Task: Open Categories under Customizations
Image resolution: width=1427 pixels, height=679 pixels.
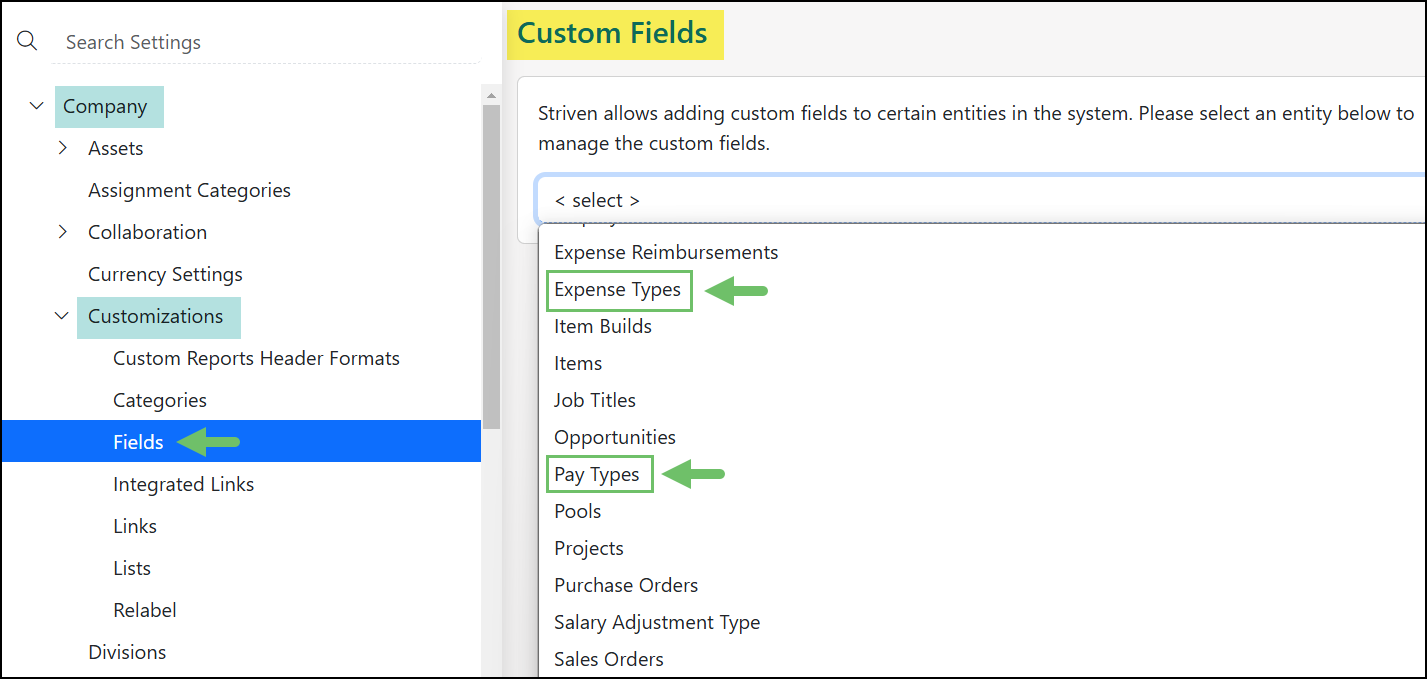Action: (160, 400)
